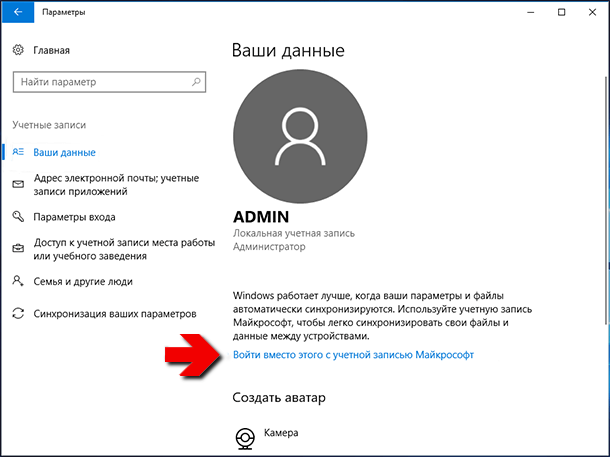Open Главная settings home

[x=51, y=51]
